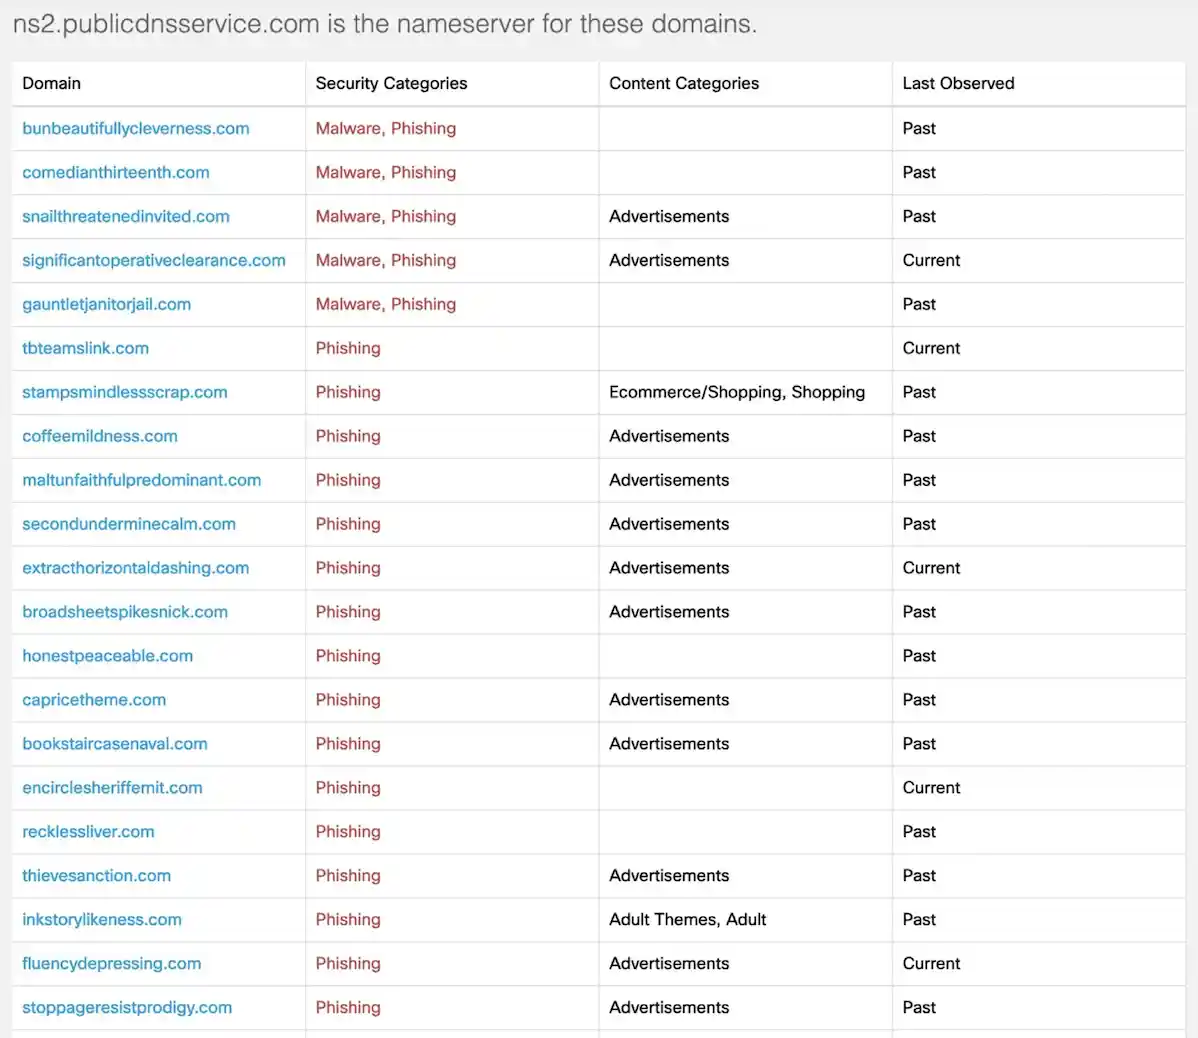Viewport: 1198px width, 1038px height.
Task: Click the honestpeaceable.com link
Action: [107, 656]
